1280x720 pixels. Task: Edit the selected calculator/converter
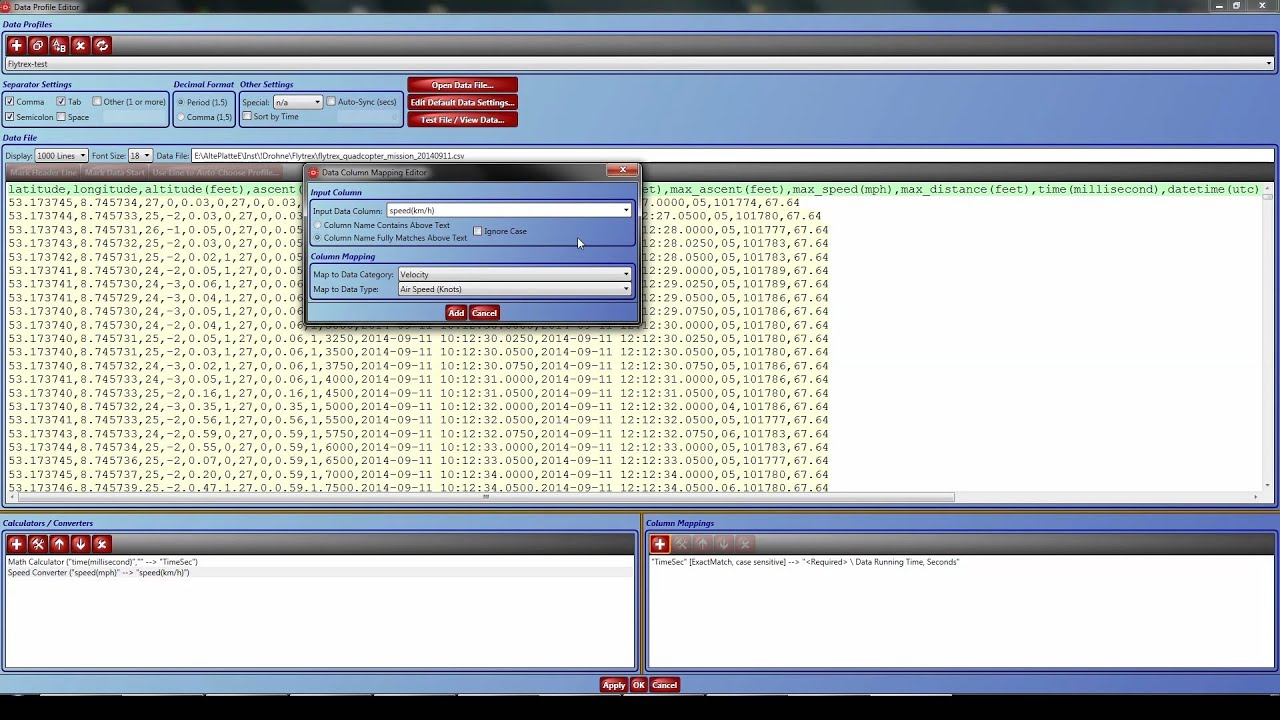38,544
